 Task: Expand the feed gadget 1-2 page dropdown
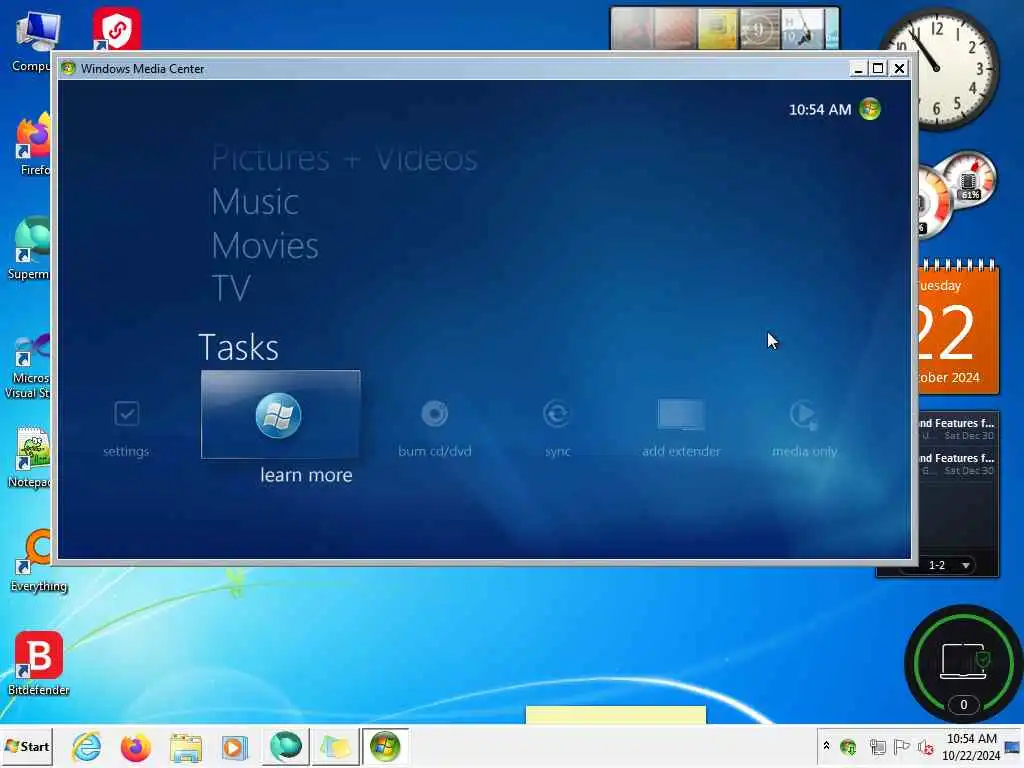click(x=965, y=565)
